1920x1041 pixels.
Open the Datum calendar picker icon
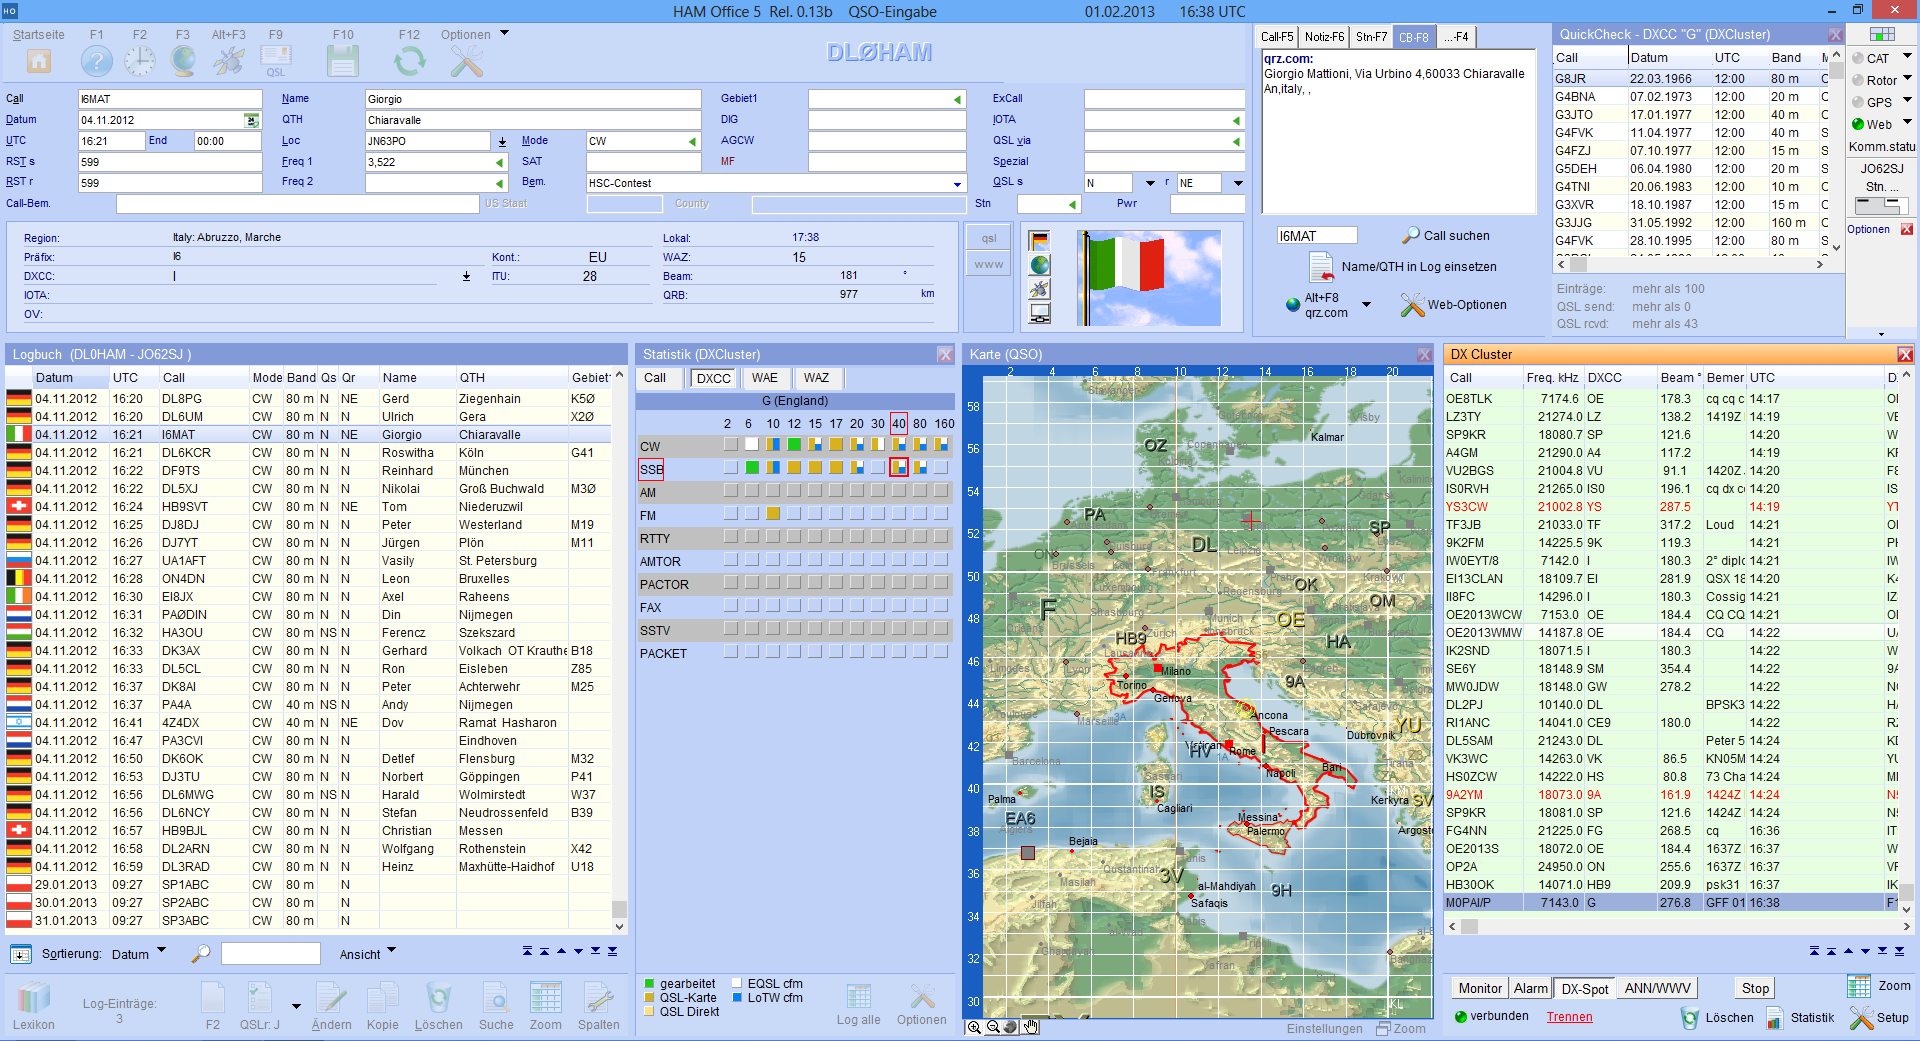pyautogui.click(x=251, y=120)
